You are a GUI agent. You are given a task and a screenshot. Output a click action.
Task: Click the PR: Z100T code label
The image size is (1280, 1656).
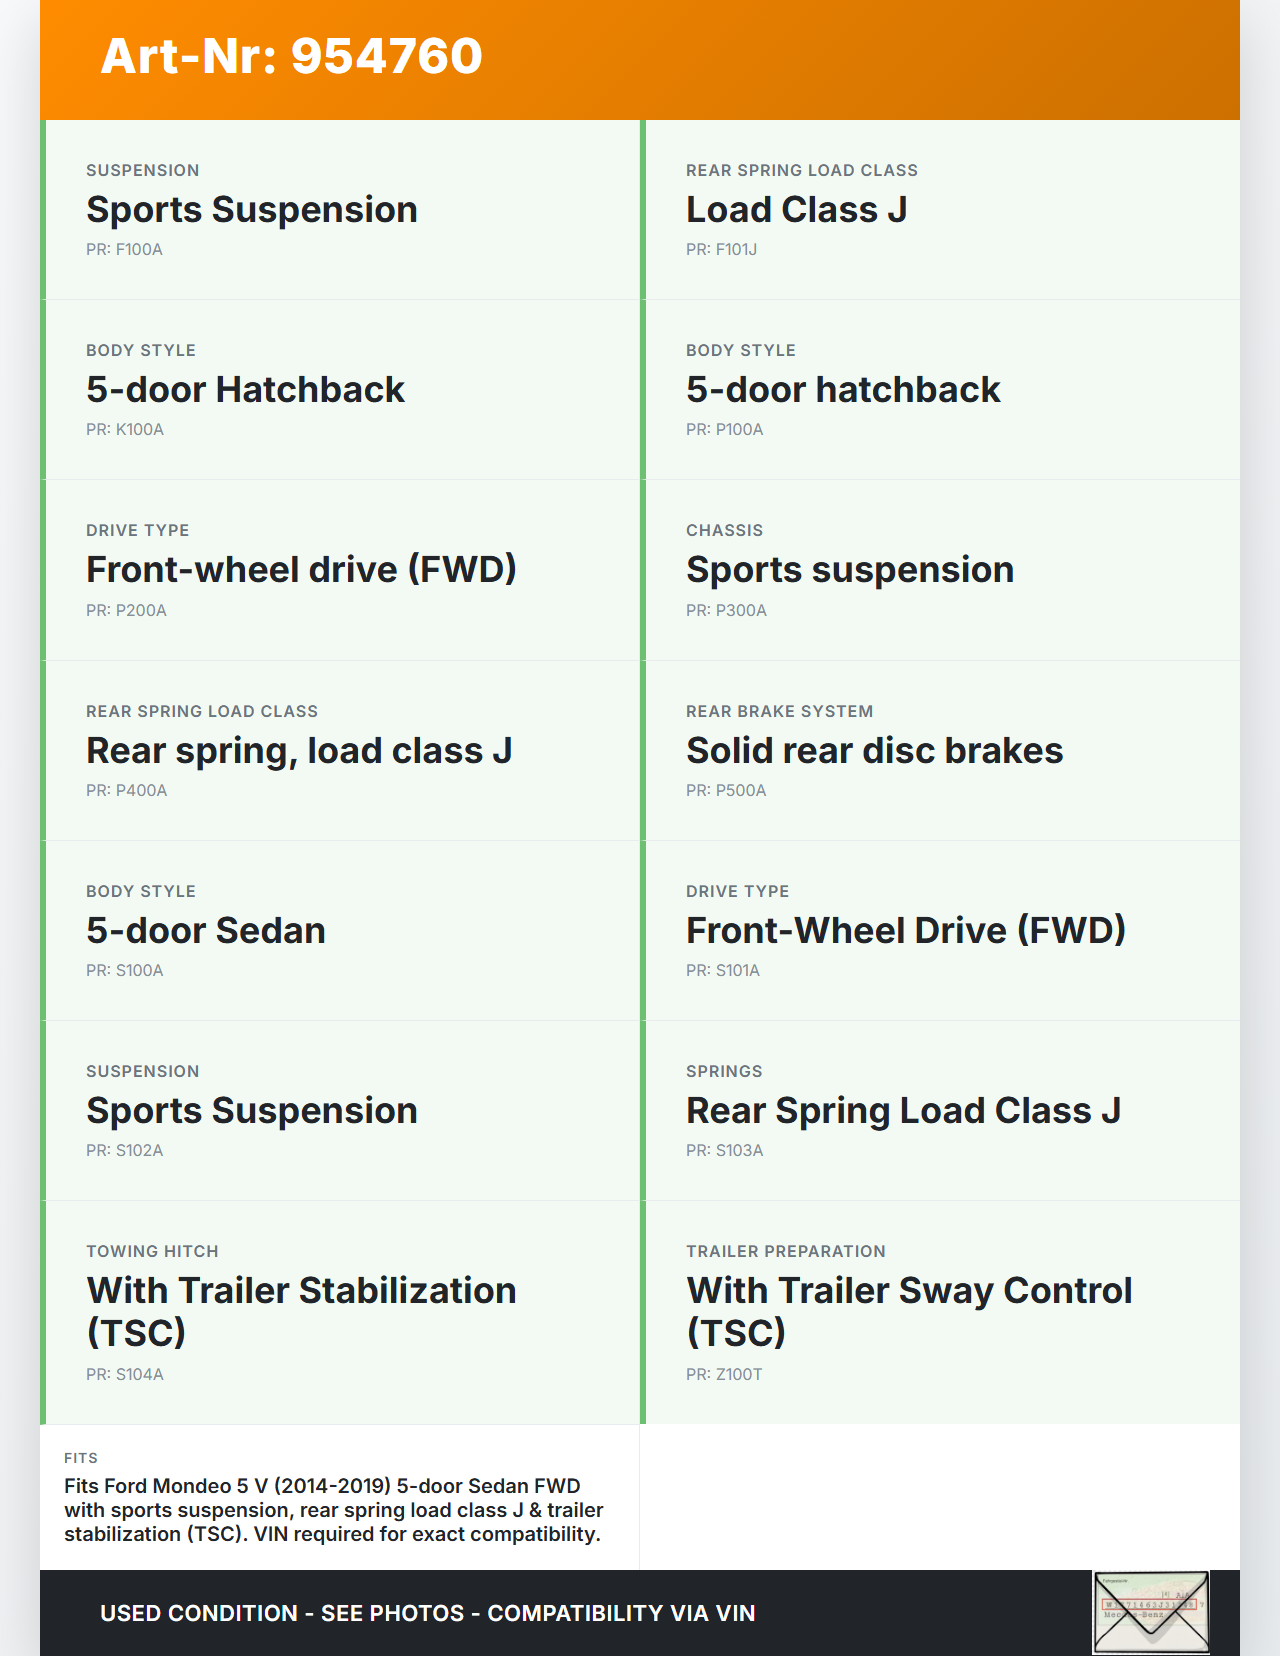click(724, 1375)
